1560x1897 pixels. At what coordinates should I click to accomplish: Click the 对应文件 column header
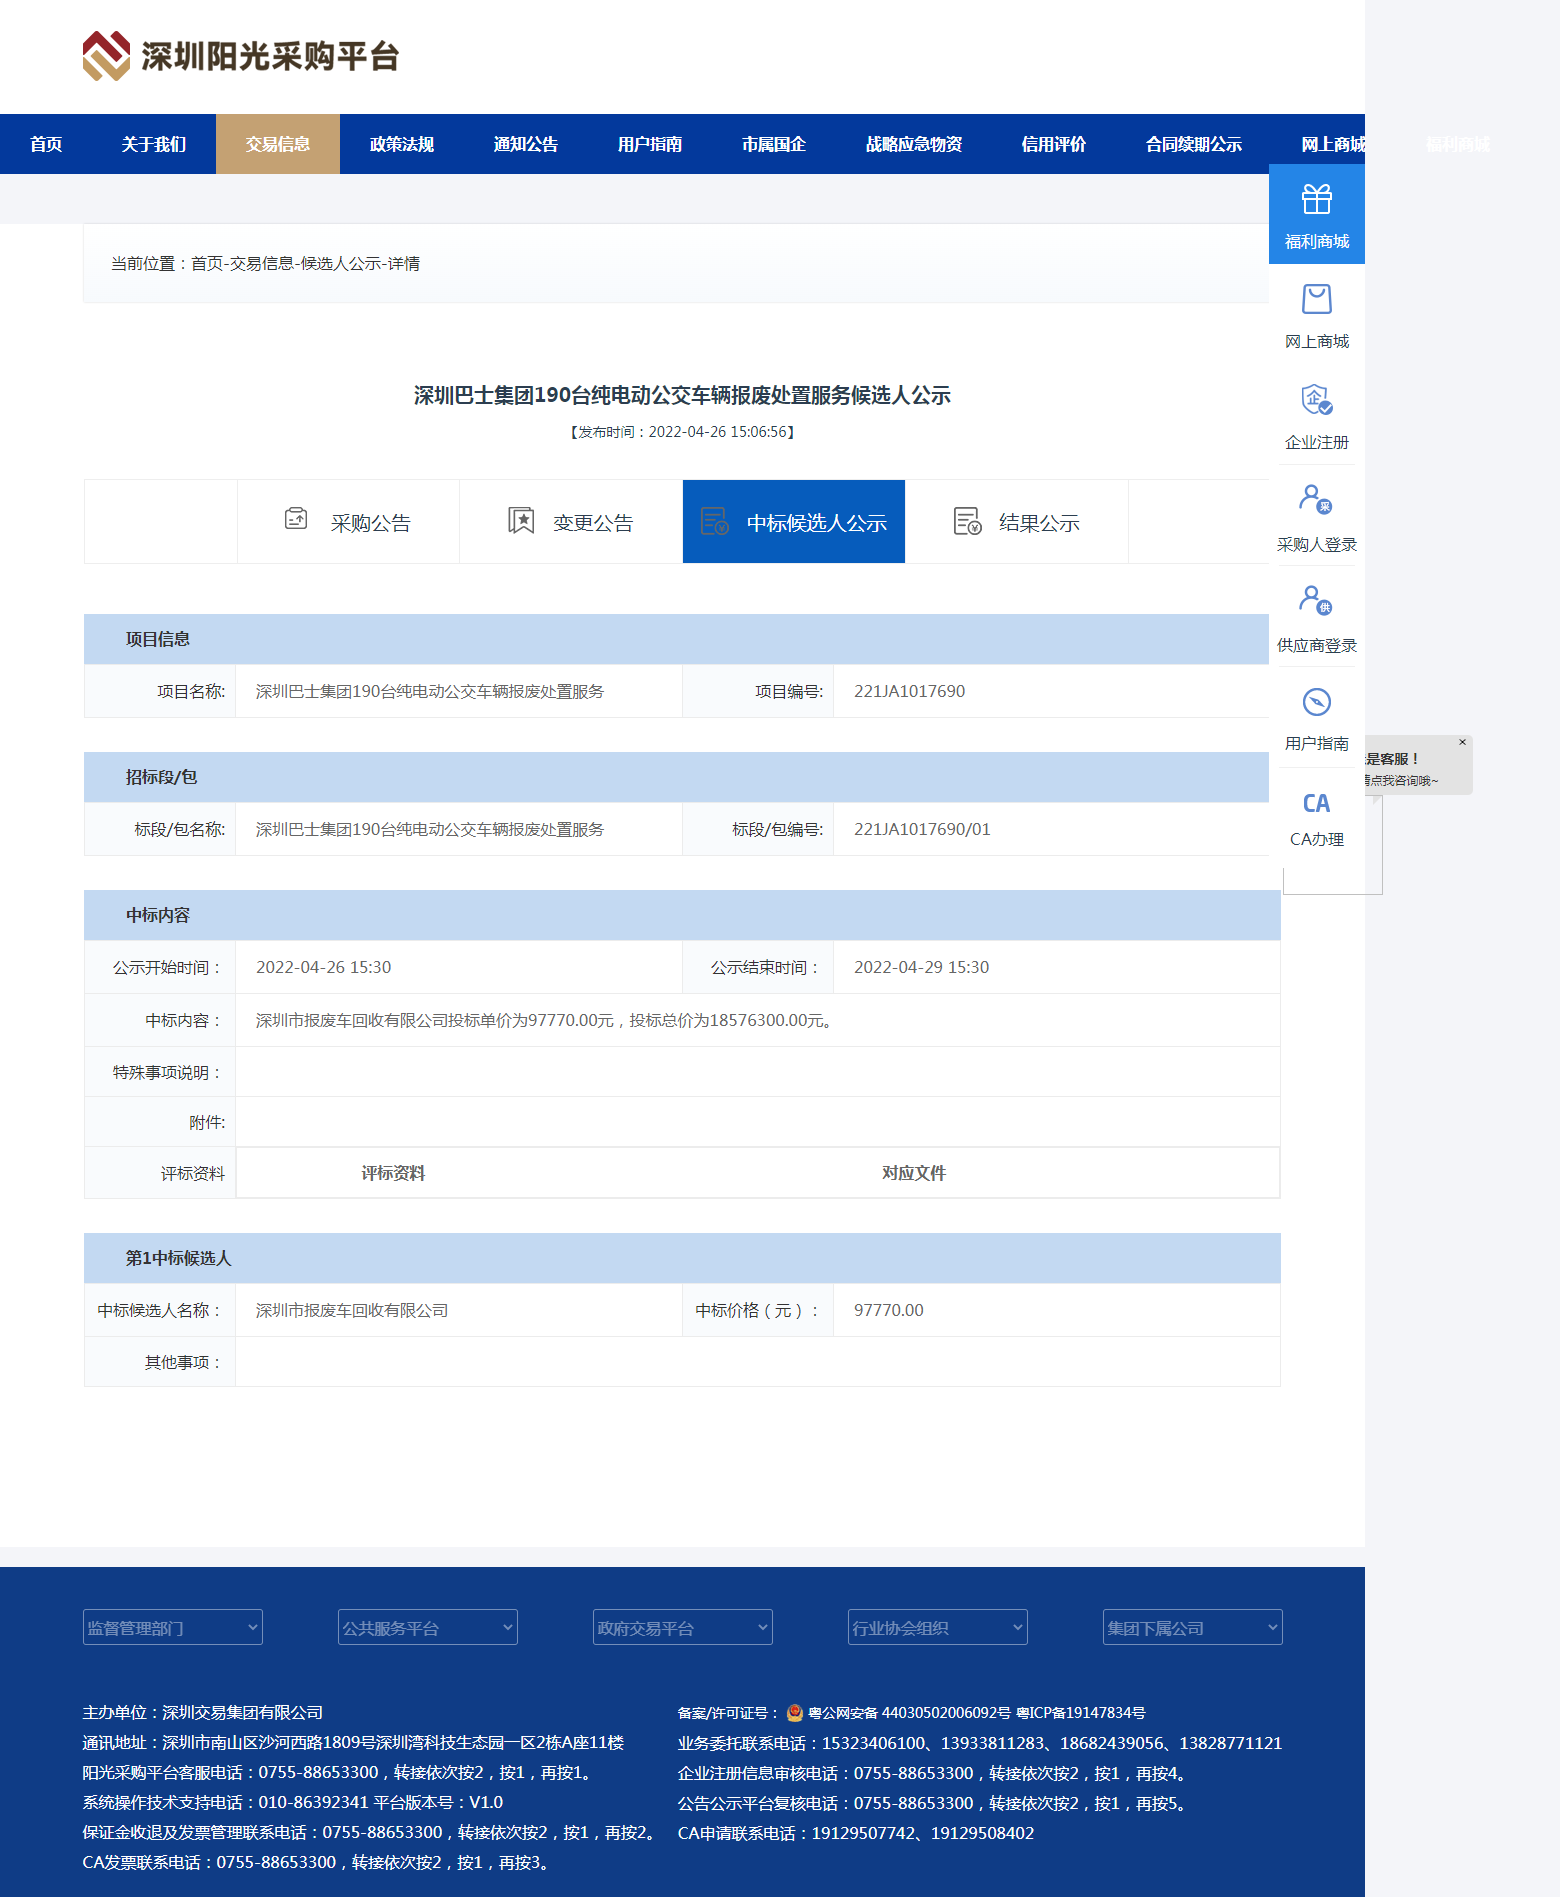[914, 1173]
